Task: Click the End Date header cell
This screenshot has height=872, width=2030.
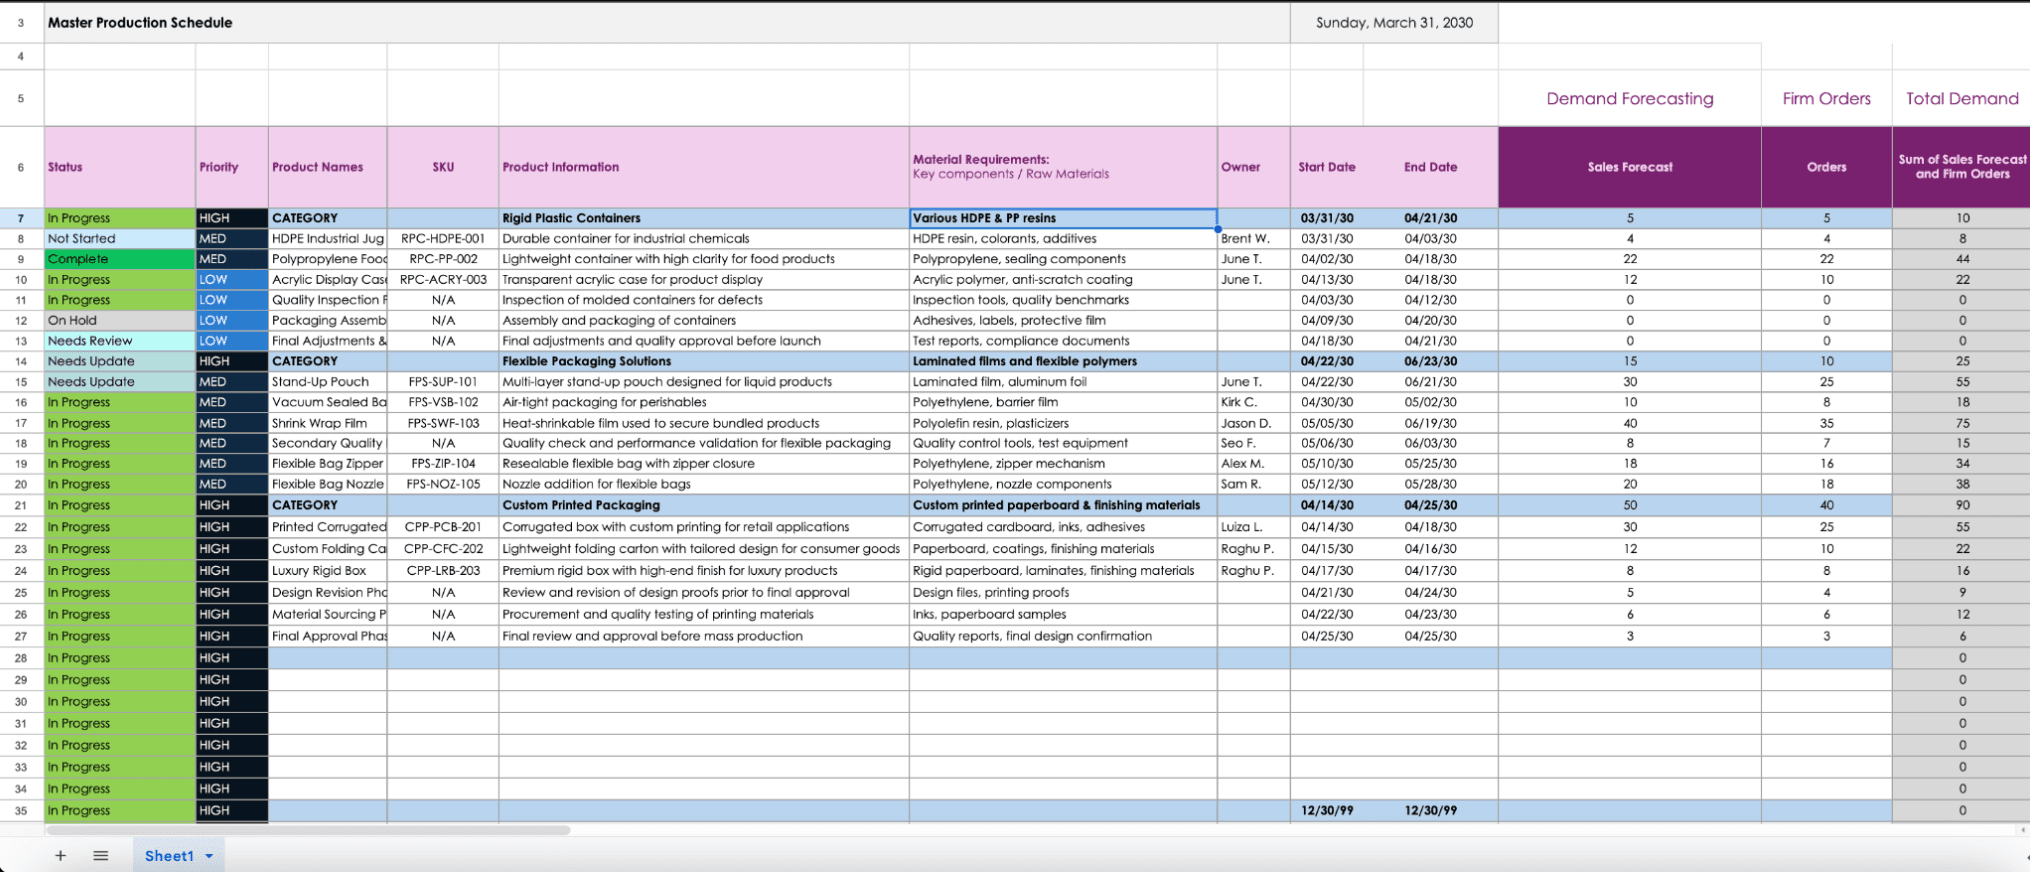Action: tap(1430, 167)
